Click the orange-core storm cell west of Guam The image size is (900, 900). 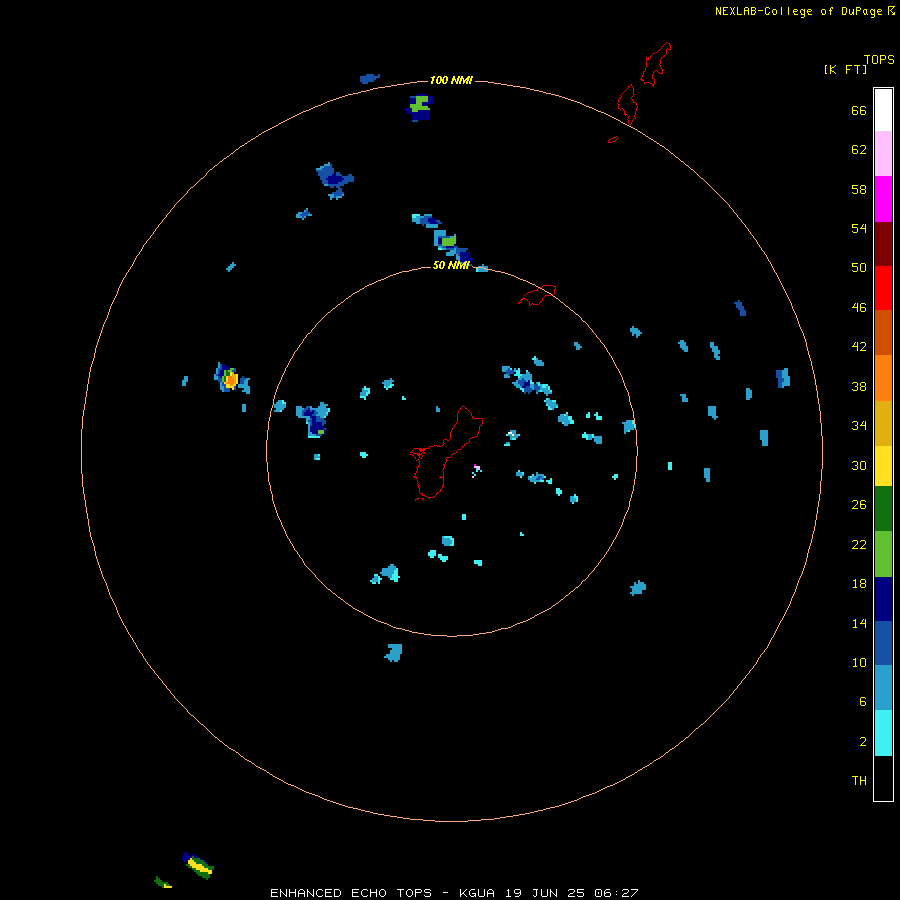(231, 380)
